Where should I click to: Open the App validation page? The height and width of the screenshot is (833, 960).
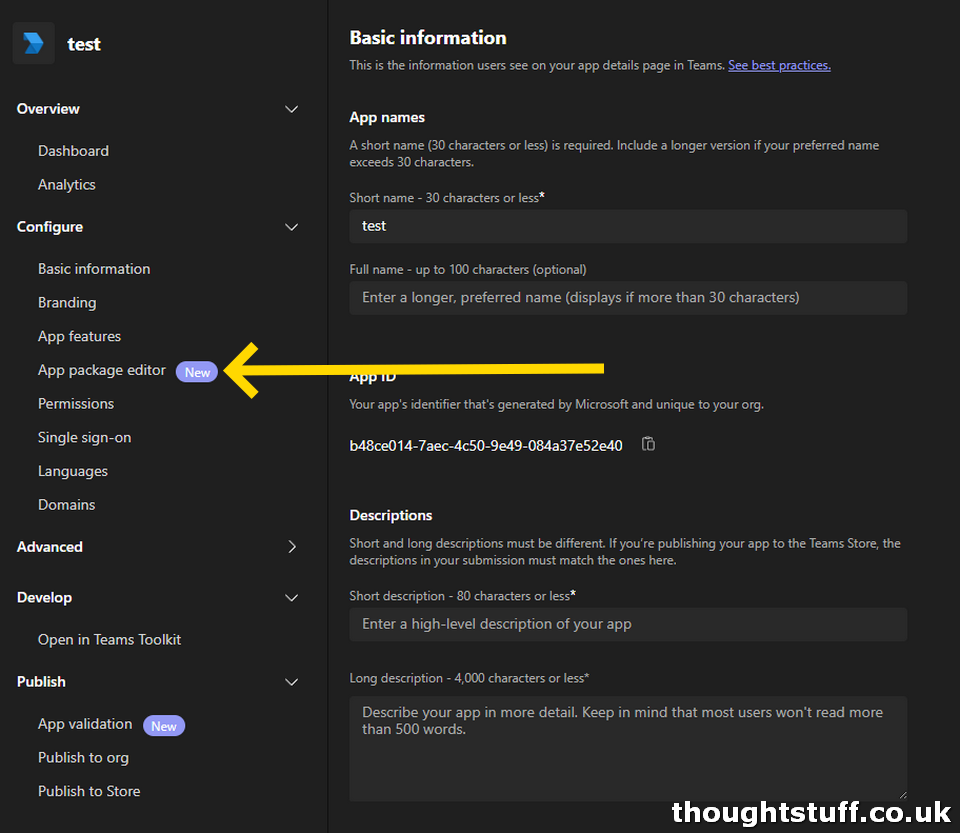tap(85, 724)
